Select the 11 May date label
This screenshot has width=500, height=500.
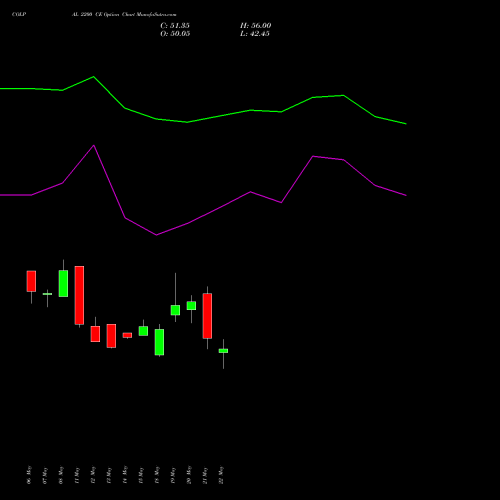77,475
